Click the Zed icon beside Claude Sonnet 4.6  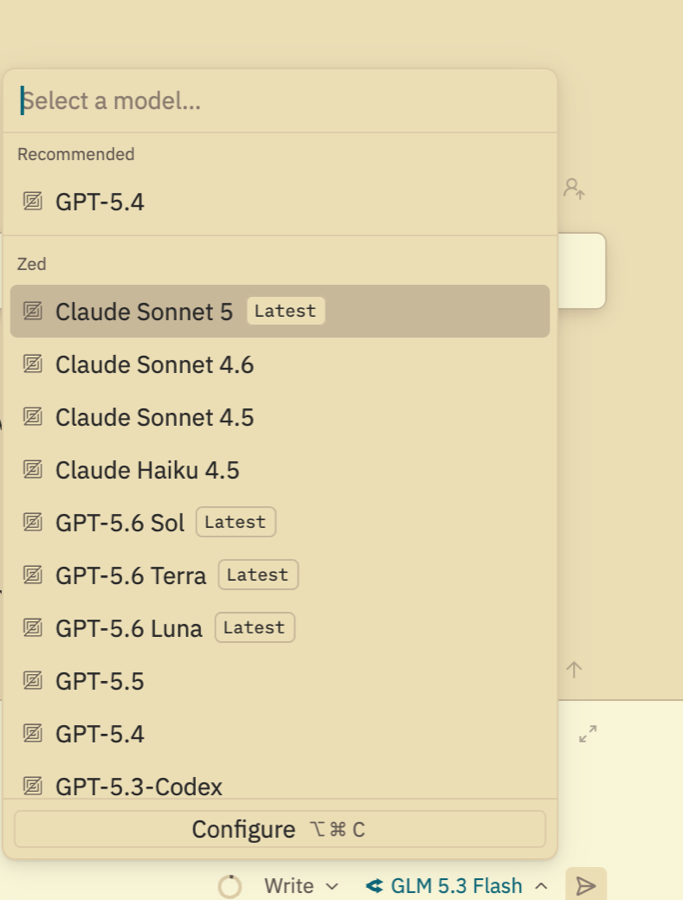coord(33,364)
